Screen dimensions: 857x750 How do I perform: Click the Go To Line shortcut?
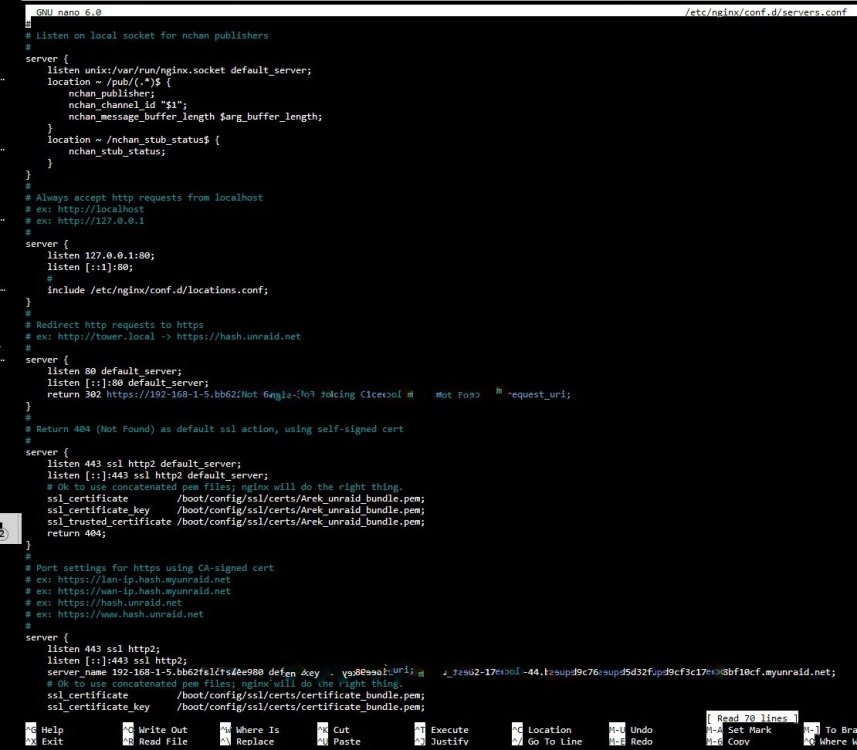click(x=547, y=742)
